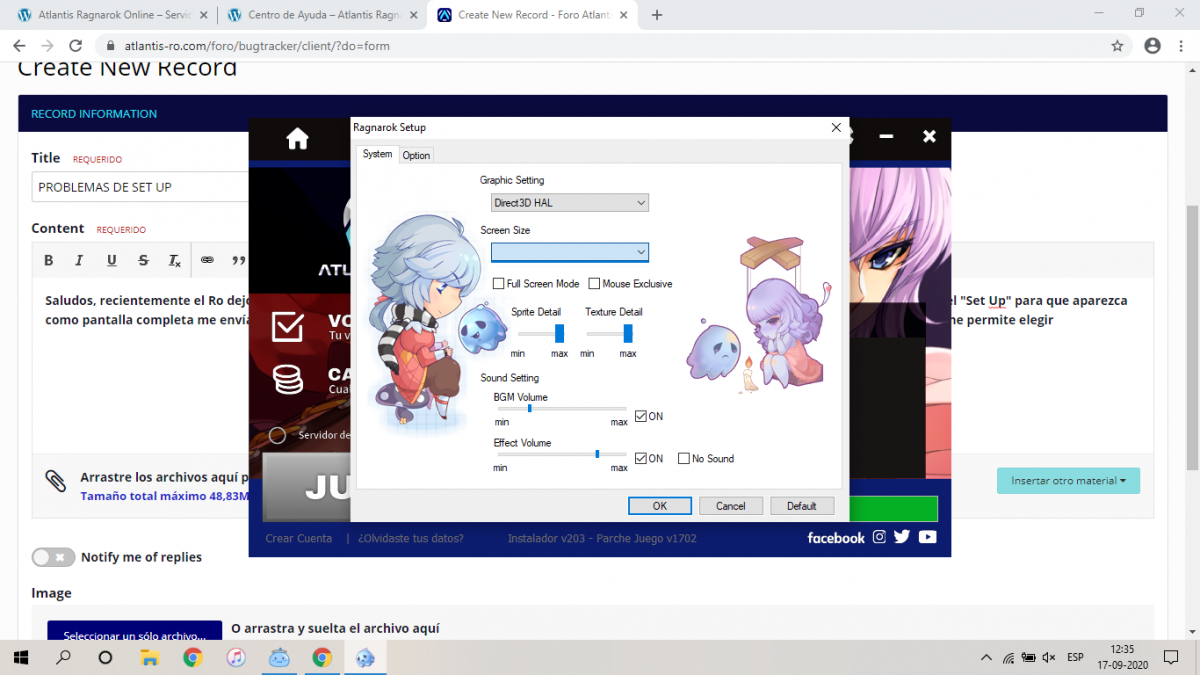This screenshot has height=675, width=1200.
Task: Toggle Notify me of replies switch
Action: 53,557
